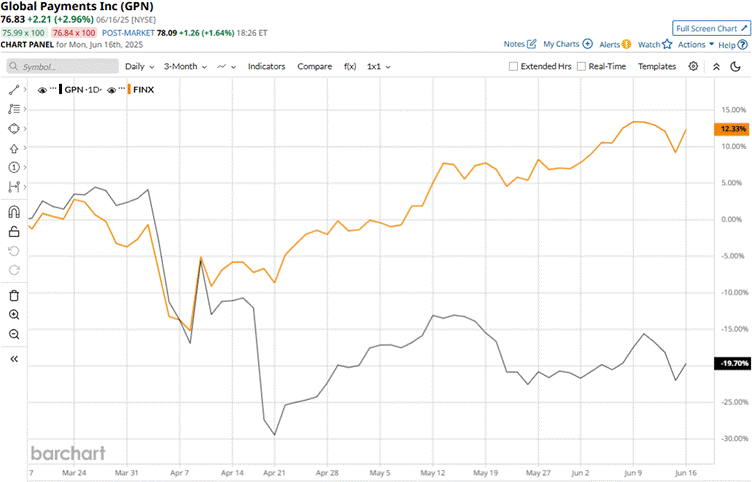Open the Templates menu
The image size is (752, 482).
657,67
